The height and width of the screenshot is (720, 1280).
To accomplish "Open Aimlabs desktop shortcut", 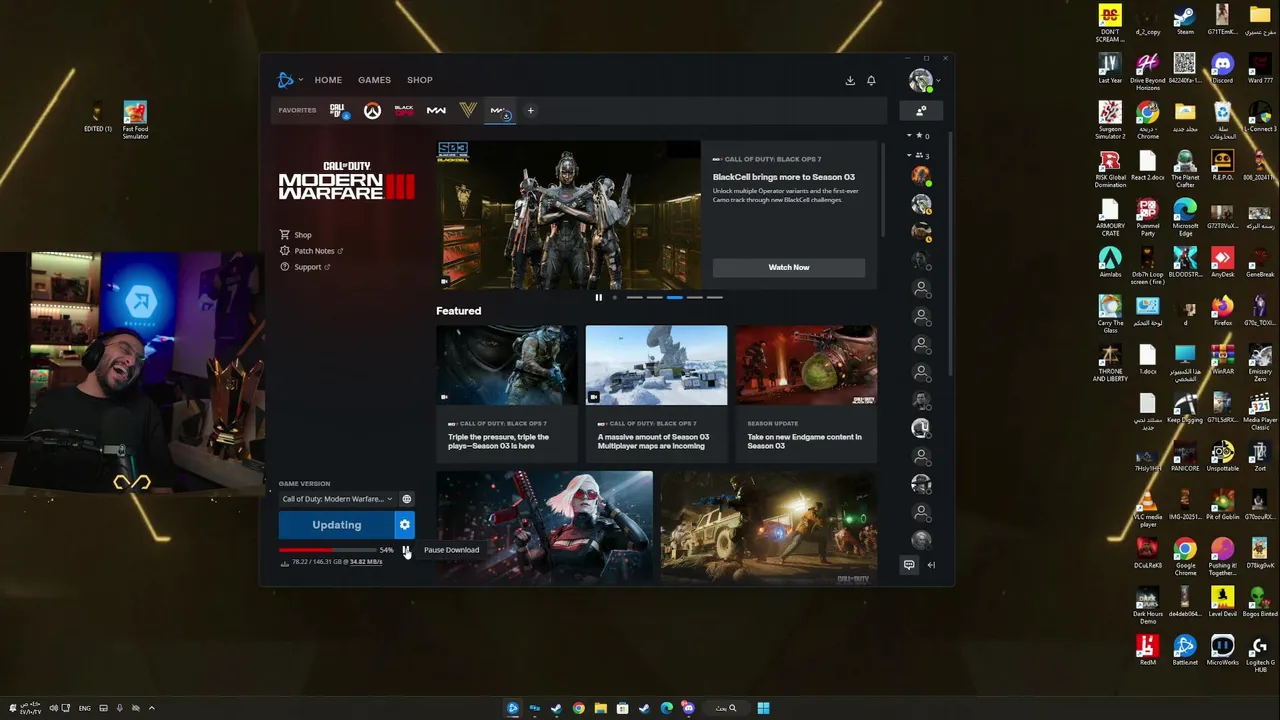I will (1110, 264).
